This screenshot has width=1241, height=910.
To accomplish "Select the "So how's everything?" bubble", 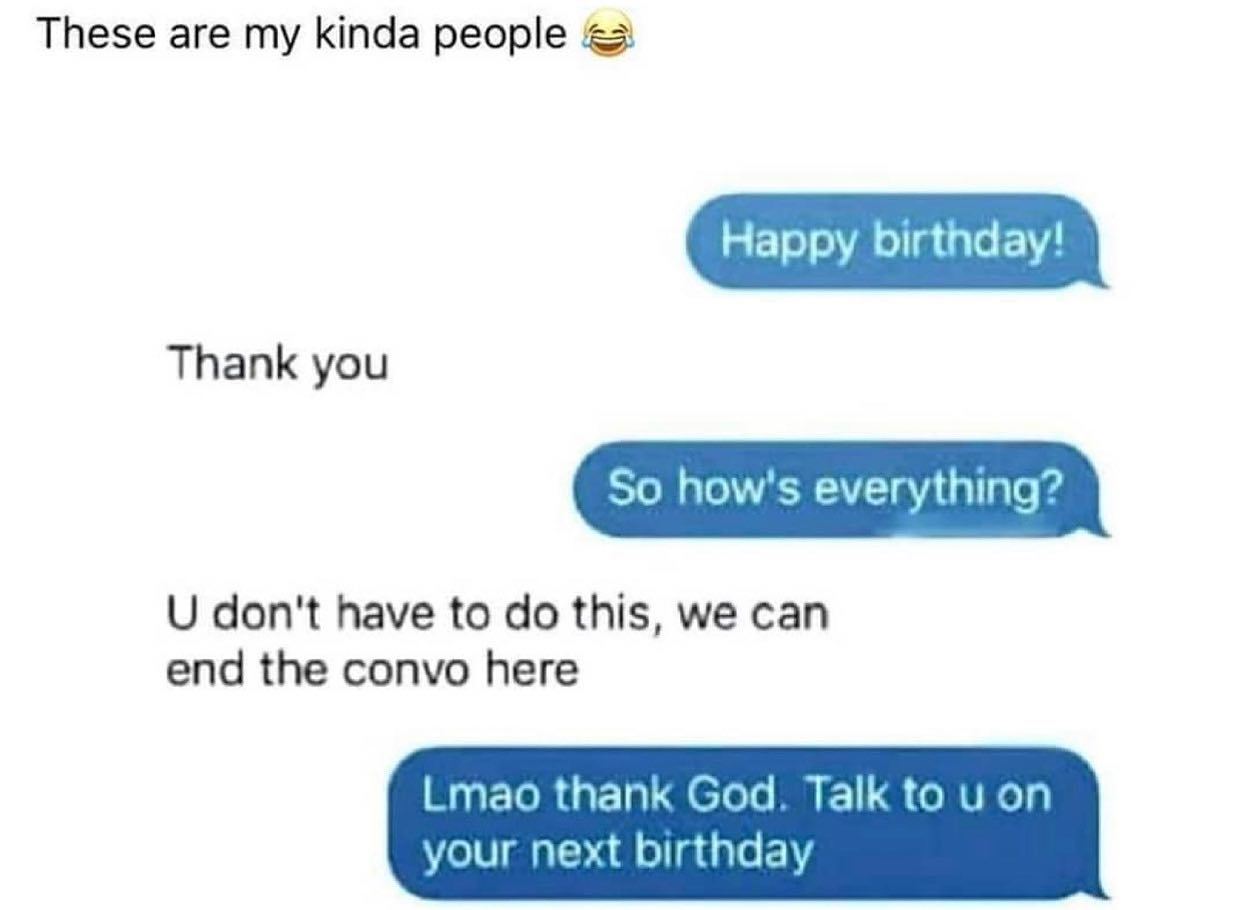I will pos(838,490).
